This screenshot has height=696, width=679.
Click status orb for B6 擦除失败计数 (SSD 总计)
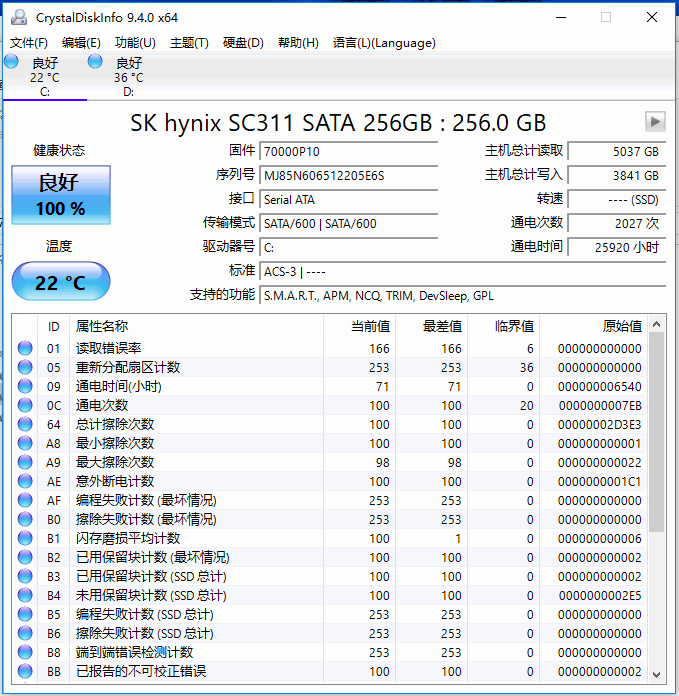click(25, 633)
